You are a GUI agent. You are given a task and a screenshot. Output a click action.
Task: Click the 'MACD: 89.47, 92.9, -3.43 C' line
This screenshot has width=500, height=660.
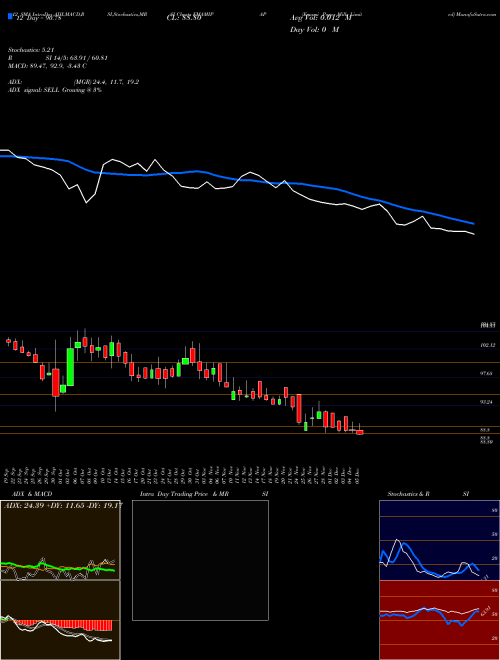[x=48, y=66]
